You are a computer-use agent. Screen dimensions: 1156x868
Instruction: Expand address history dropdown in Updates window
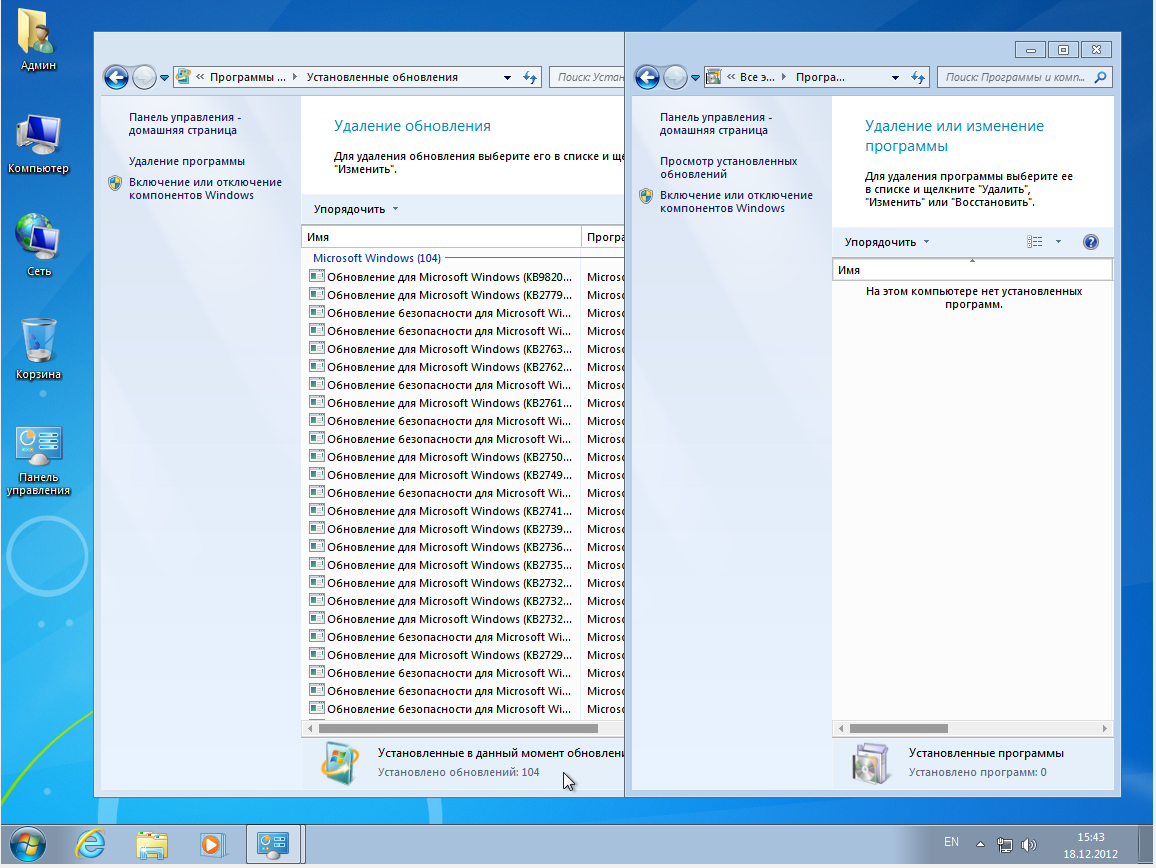point(507,77)
